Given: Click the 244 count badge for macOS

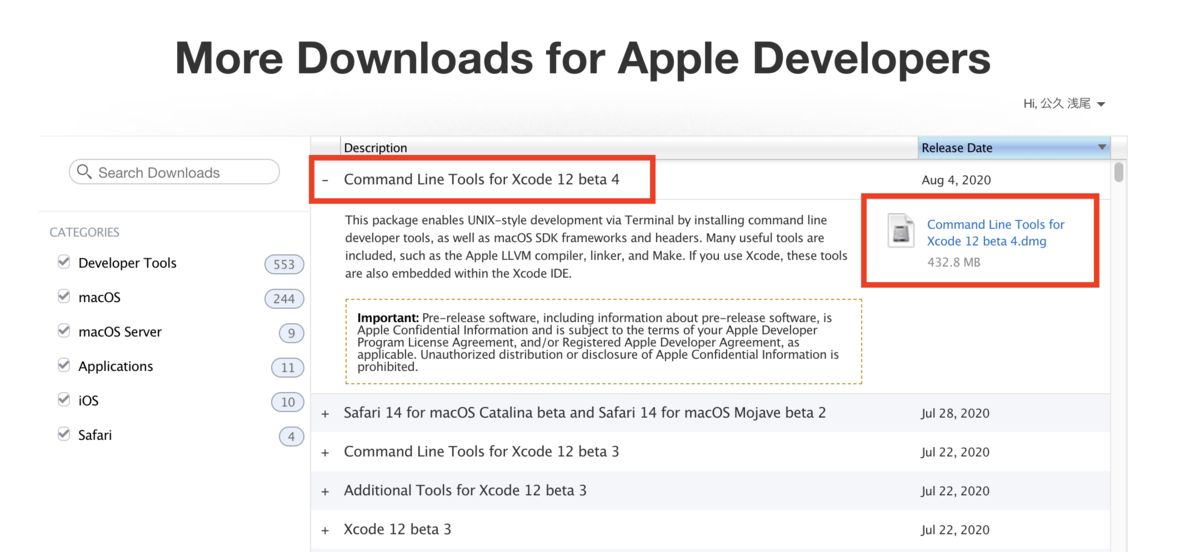Looking at the screenshot, I should [x=284, y=298].
